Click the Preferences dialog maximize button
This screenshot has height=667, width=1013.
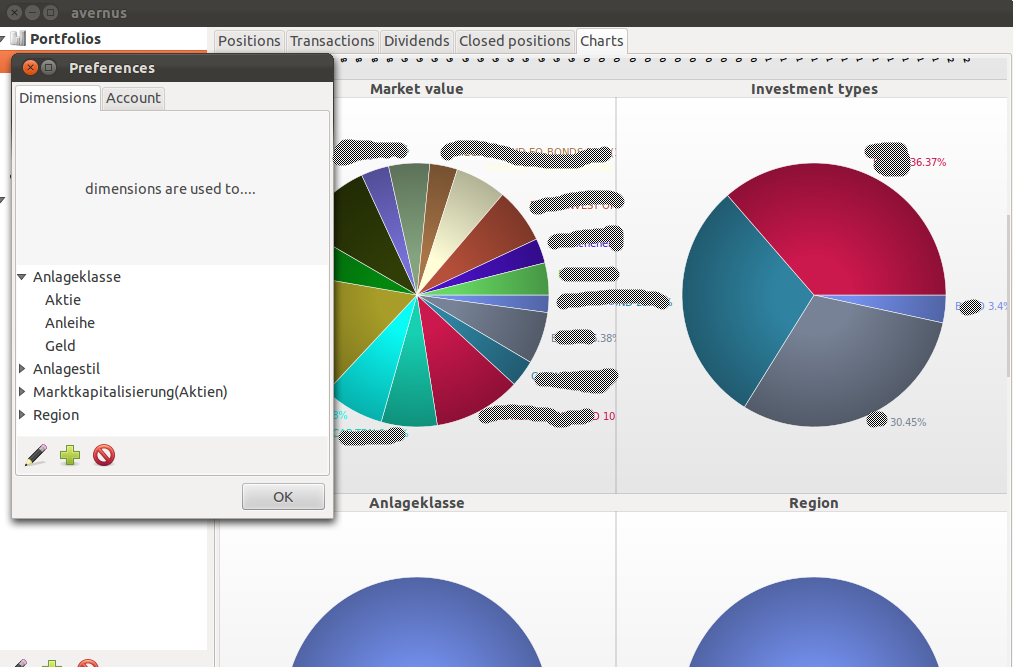pos(48,67)
